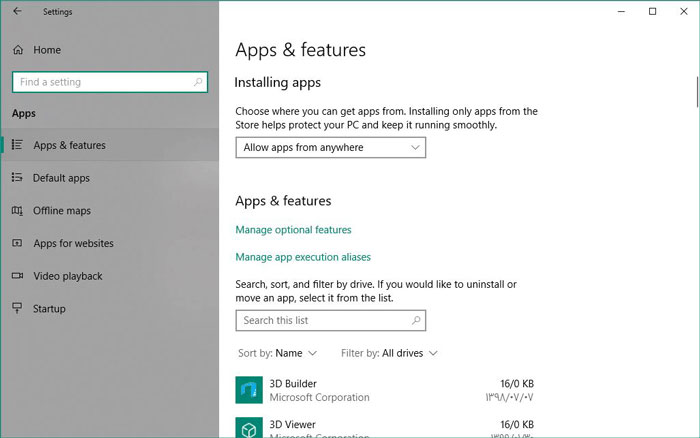Click the Video playback camera icon
Viewport: 700px width, 438px height.
click(17, 276)
